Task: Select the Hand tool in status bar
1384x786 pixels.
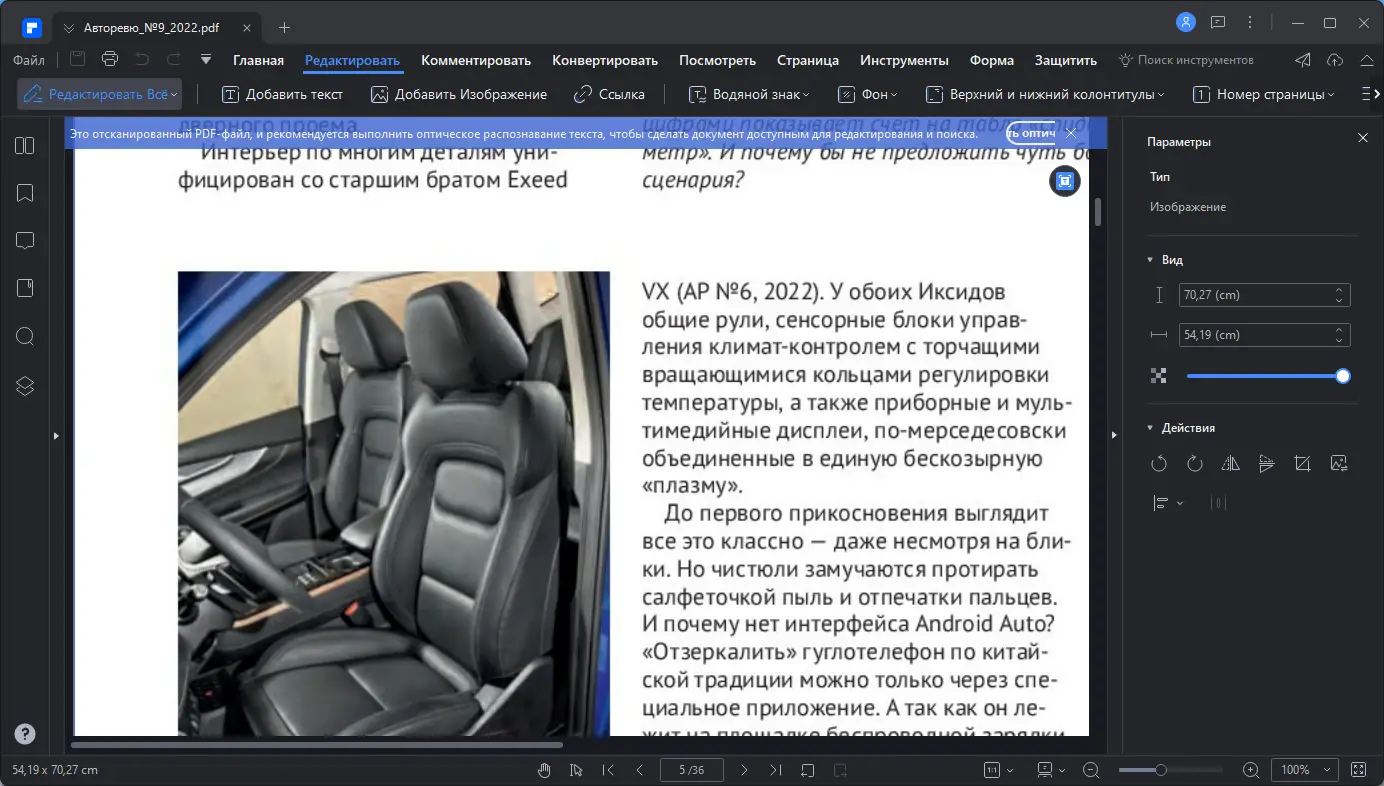Action: tap(543, 770)
